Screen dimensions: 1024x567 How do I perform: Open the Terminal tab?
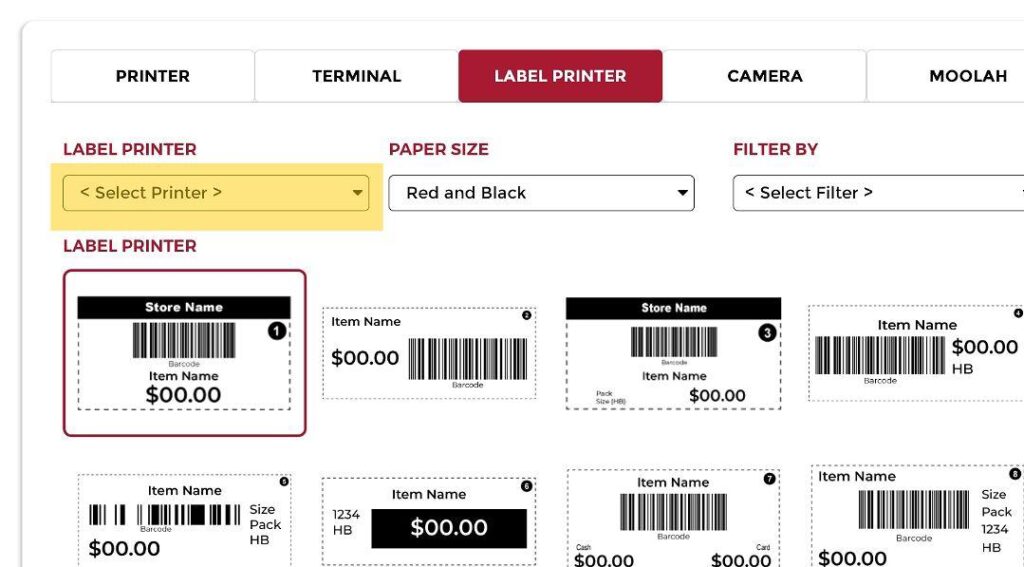(x=356, y=76)
